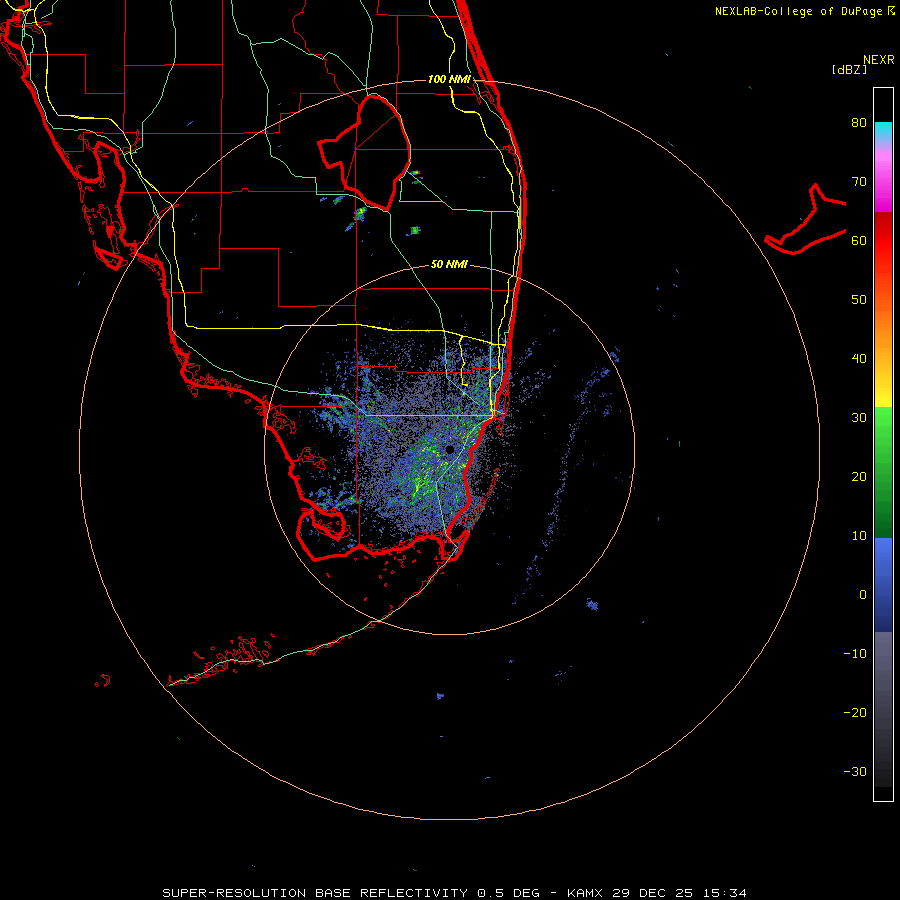The height and width of the screenshot is (900, 900).
Task: Click inside the Lake Okeechobee outline
Action: [373, 155]
